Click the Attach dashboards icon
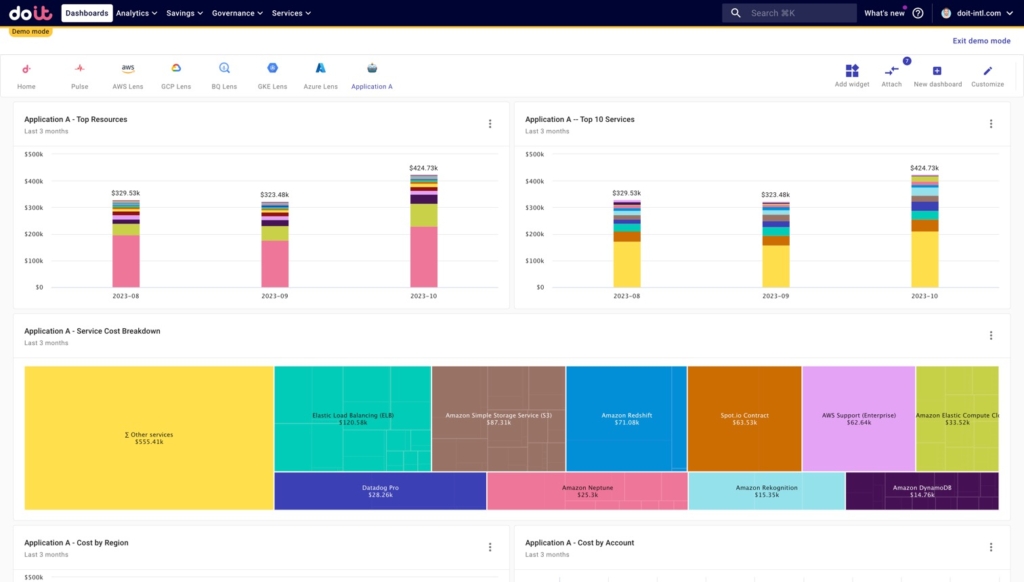The image size is (1024, 582). pos(891,71)
